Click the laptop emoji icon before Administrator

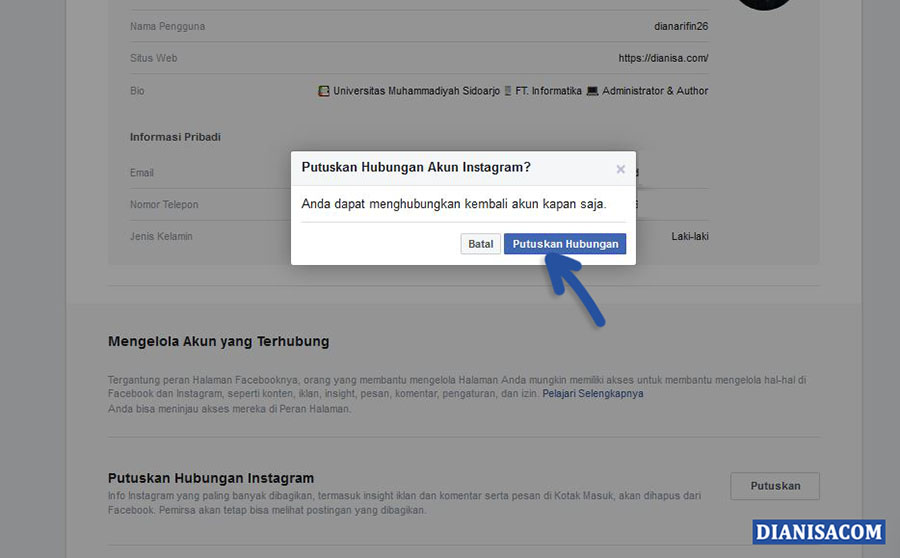pos(592,91)
